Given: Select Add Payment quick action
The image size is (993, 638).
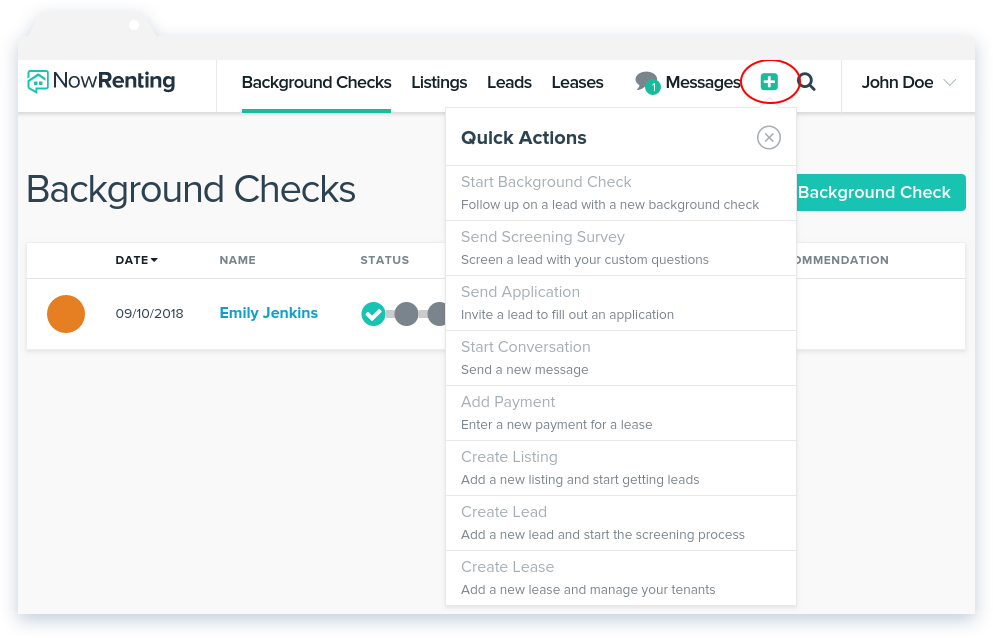Looking at the screenshot, I should coord(621,414).
